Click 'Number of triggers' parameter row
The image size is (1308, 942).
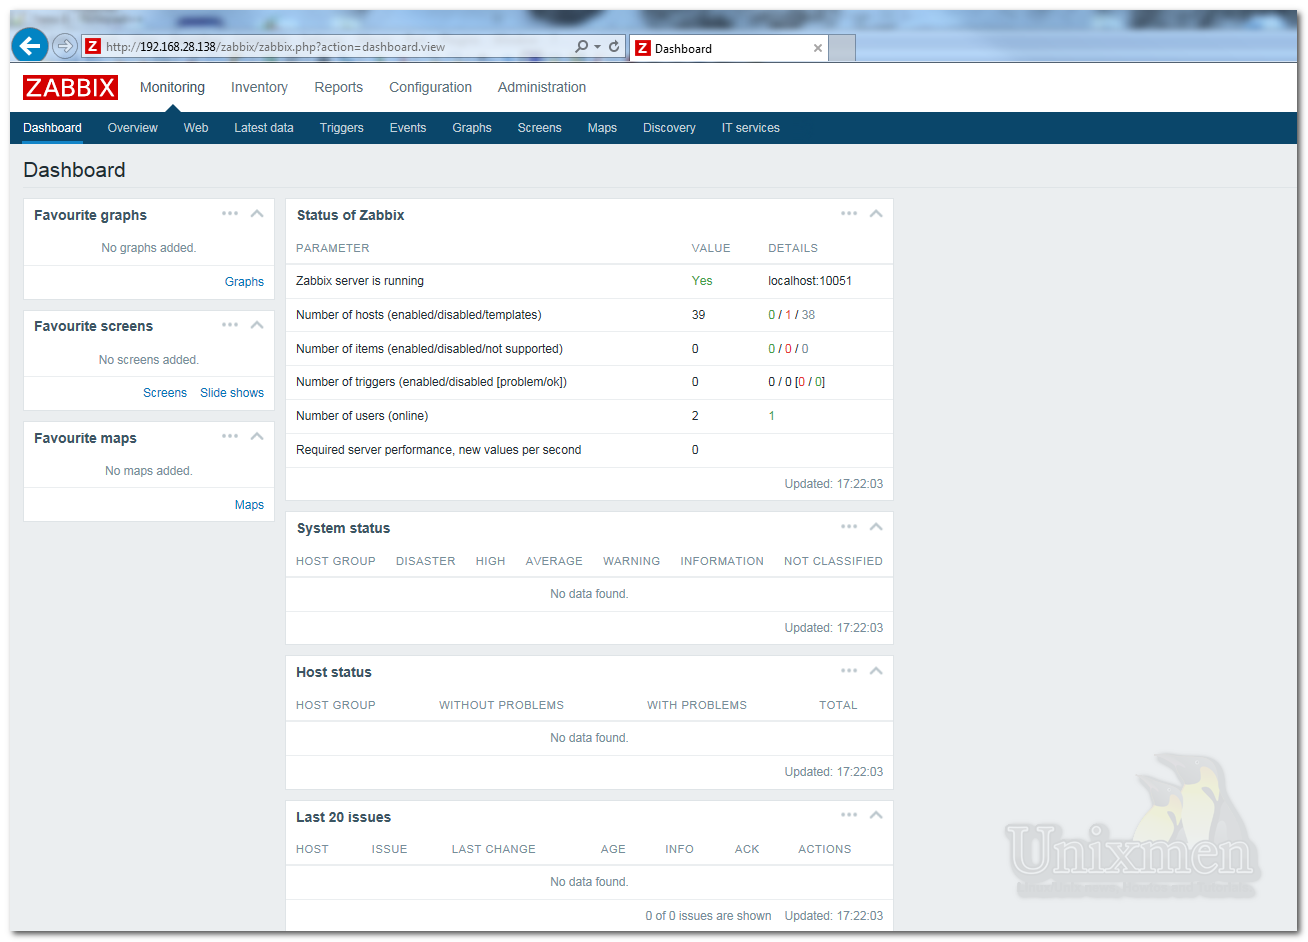(x=589, y=382)
